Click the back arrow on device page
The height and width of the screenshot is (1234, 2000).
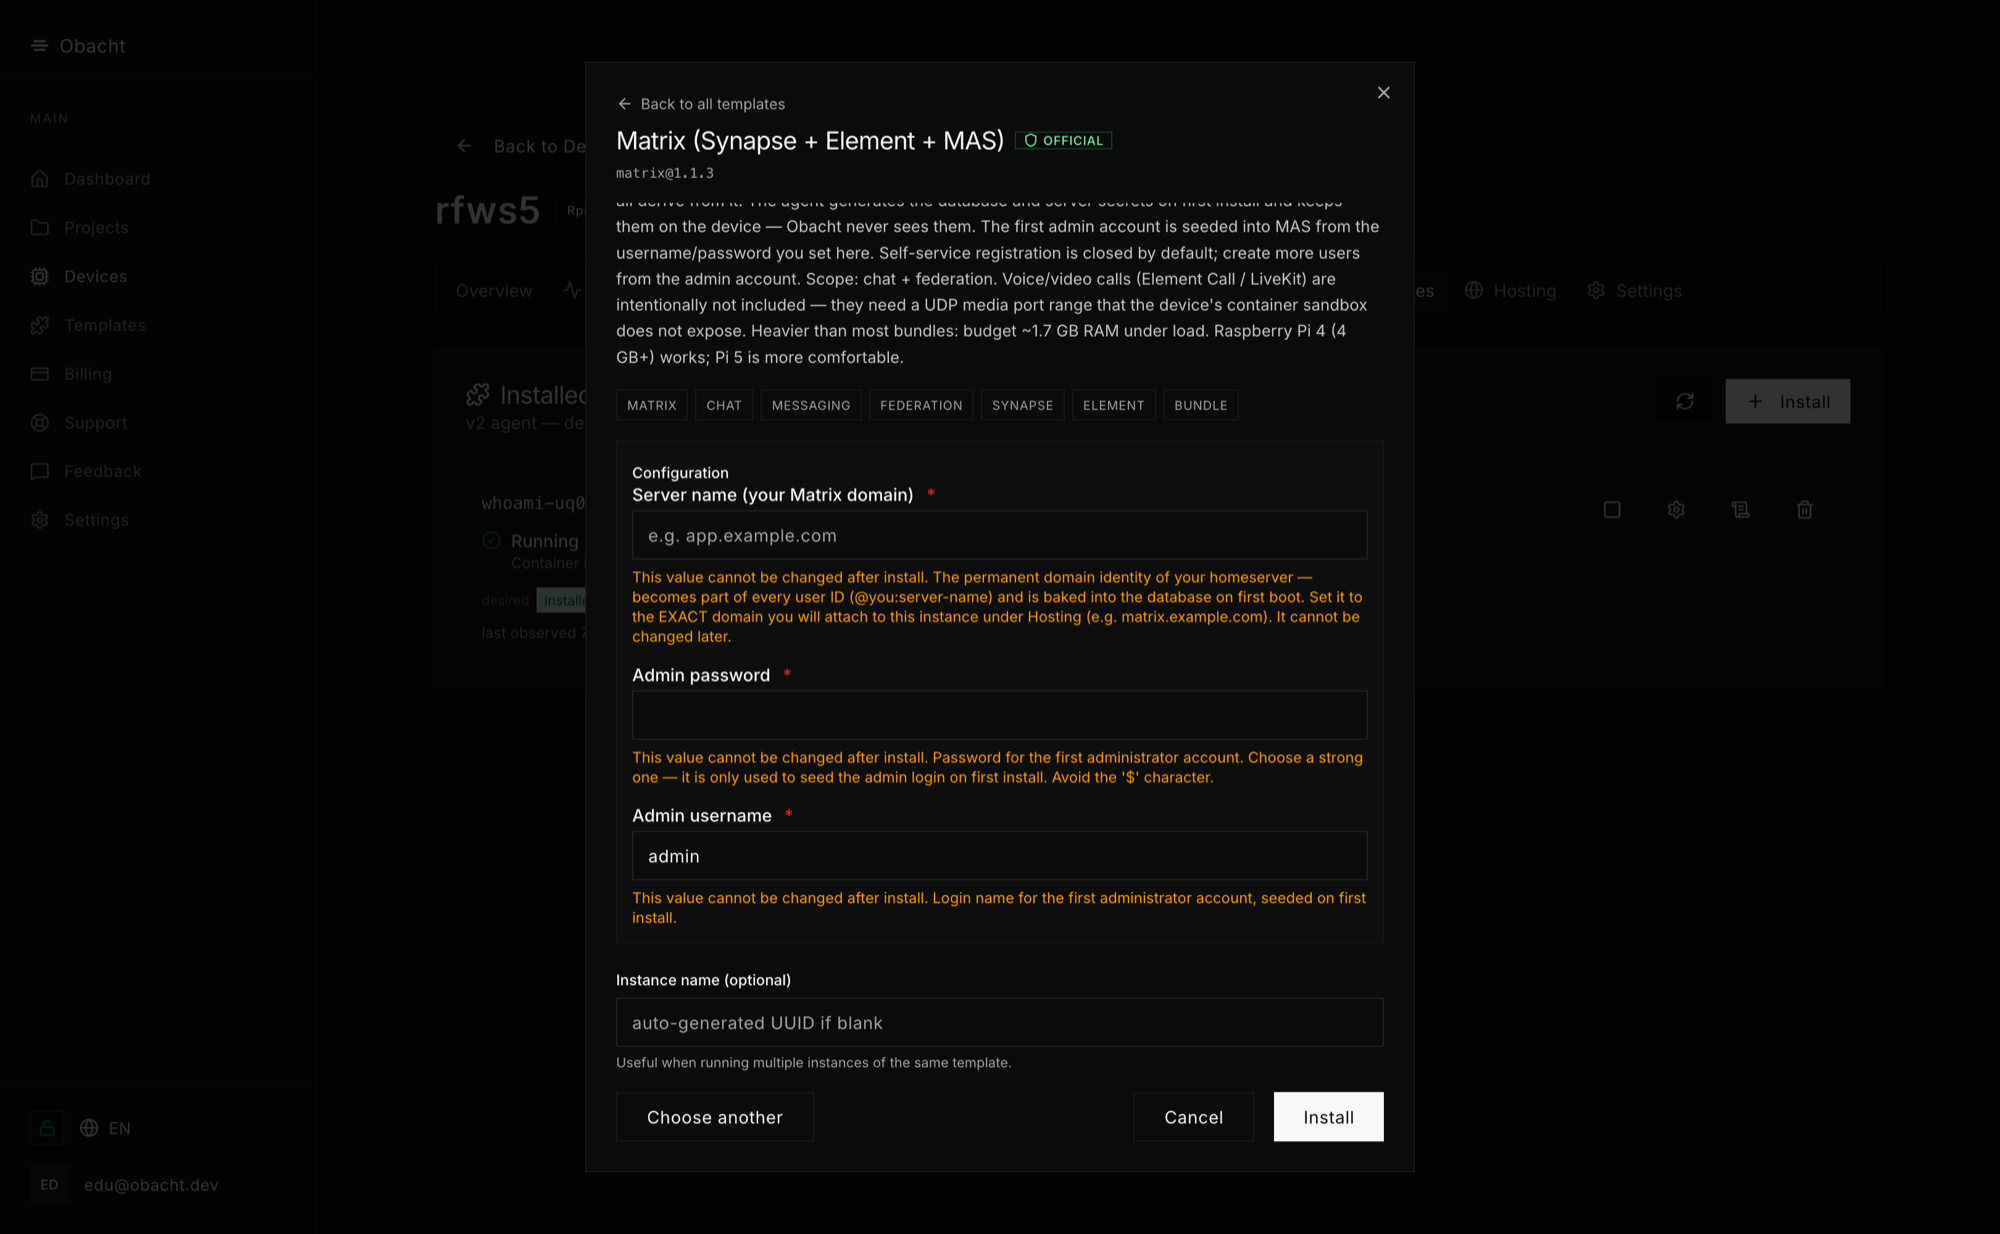[x=464, y=146]
